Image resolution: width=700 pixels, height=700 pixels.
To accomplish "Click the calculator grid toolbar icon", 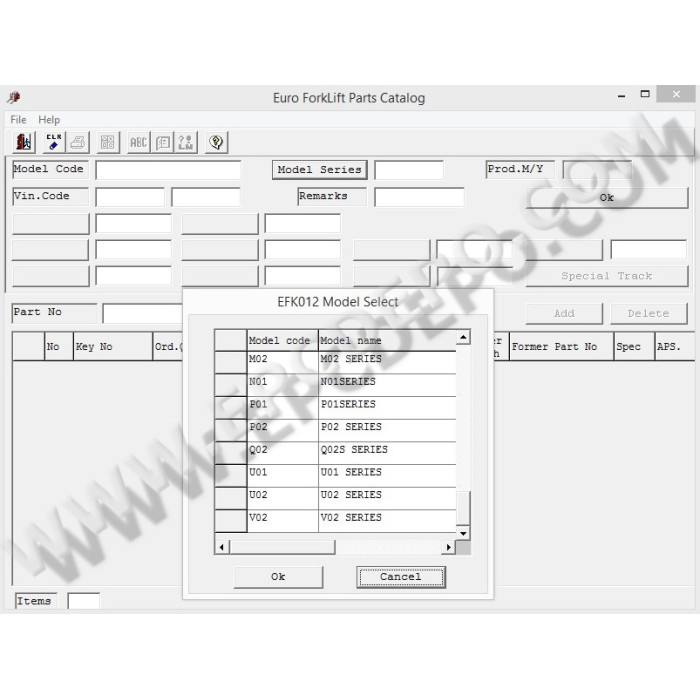I will coord(108,142).
